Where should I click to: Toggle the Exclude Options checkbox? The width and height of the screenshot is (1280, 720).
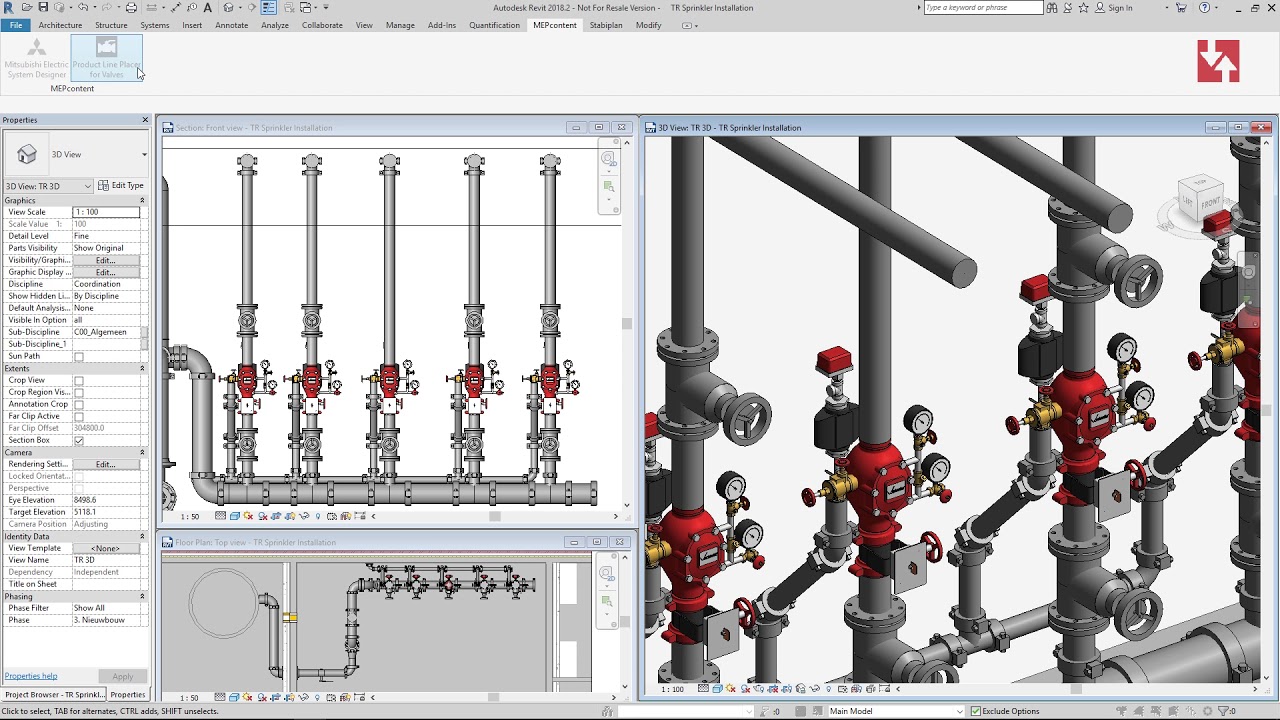tap(976, 711)
